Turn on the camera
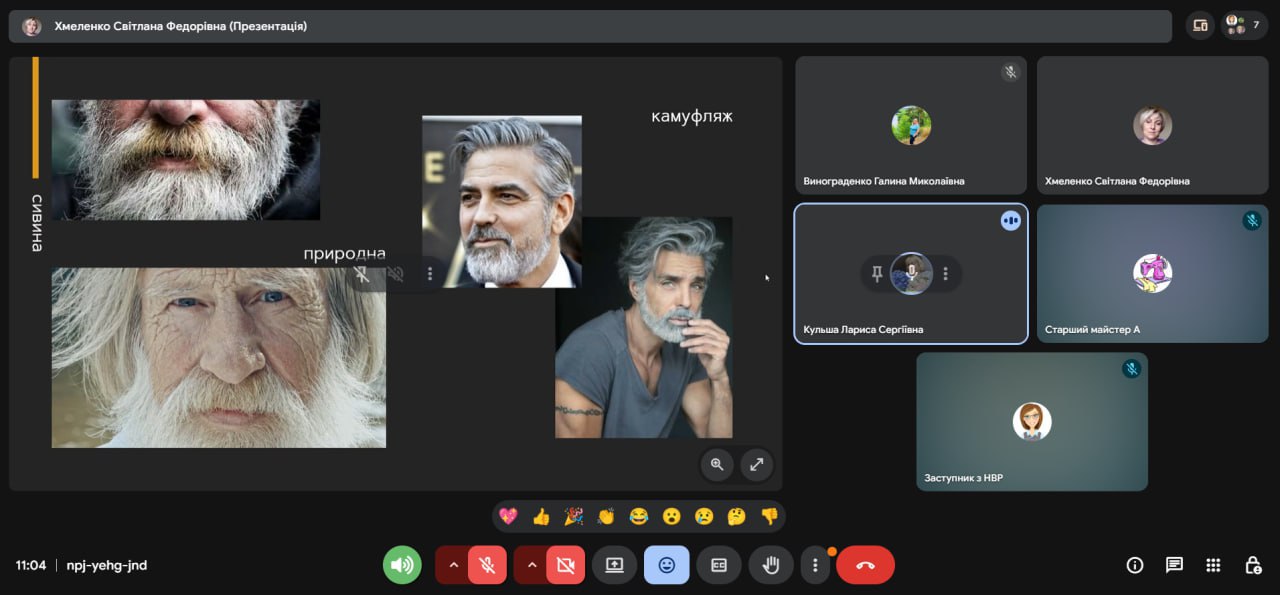The width and height of the screenshot is (1280, 595). pyautogui.click(x=565, y=565)
